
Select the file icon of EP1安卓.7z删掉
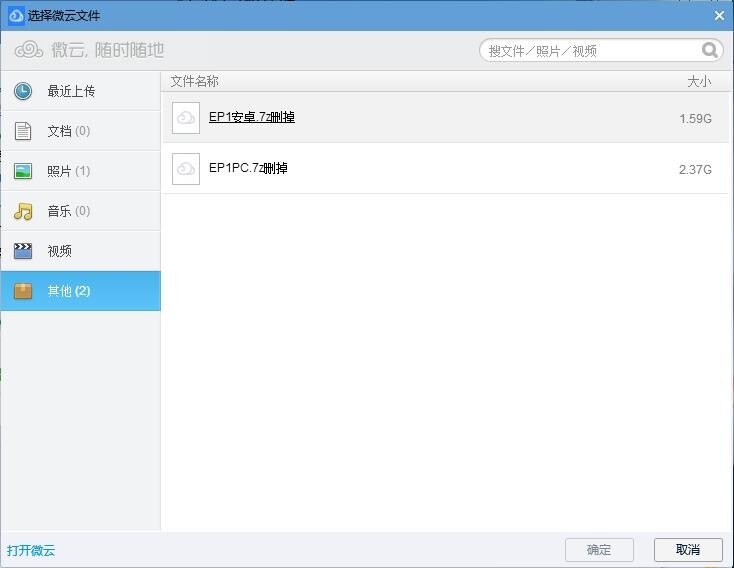click(x=186, y=118)
